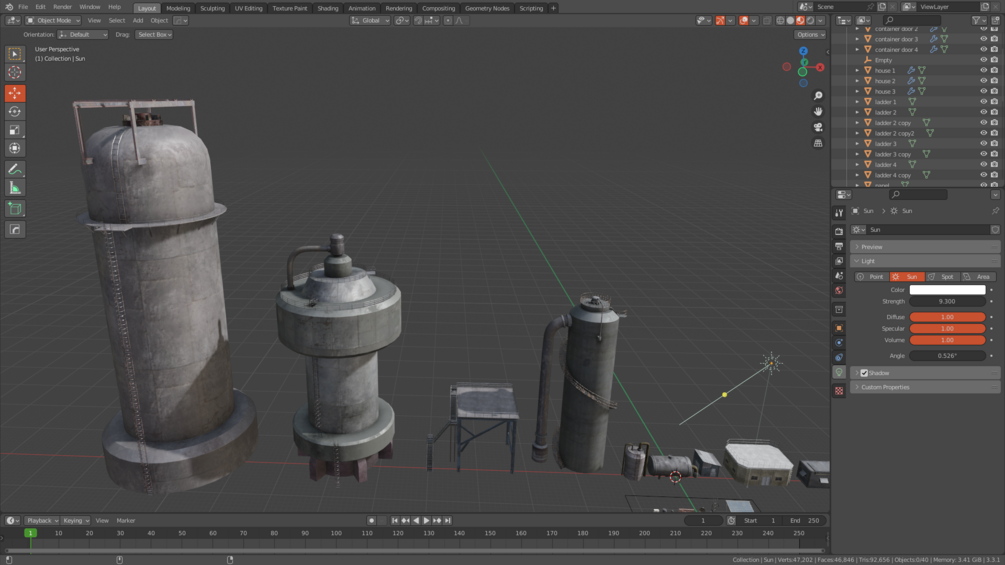Open the Scene properties tab
This screenshot has height=565, width=1005.
click(839, 275)
